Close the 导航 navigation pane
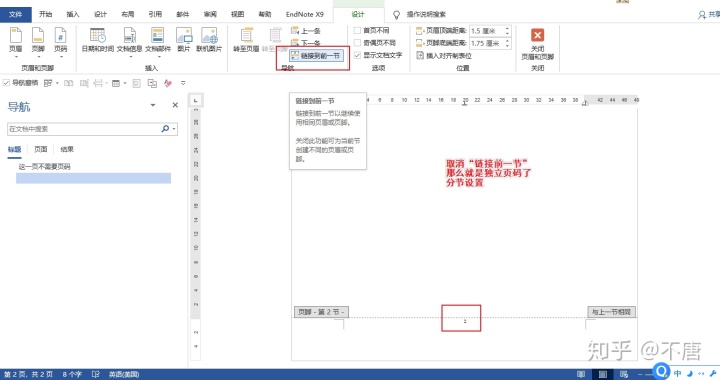Image resolution: width=720 pixels, height=380 pixels. click(175, 105)
